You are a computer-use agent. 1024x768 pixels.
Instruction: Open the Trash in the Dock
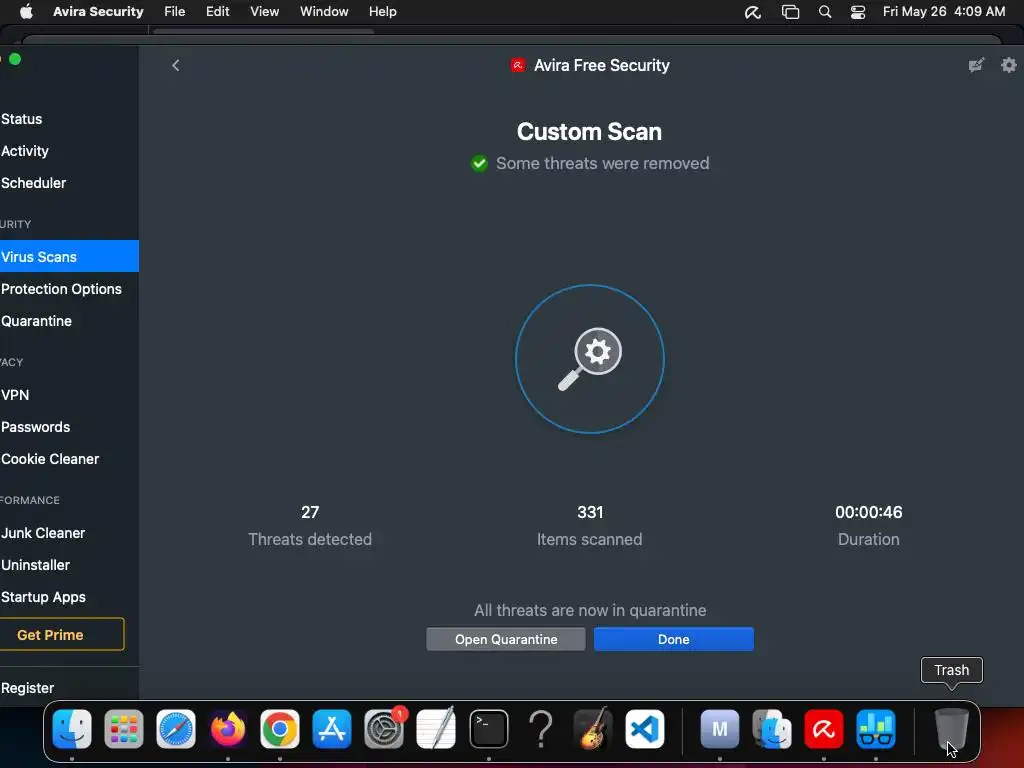[x=952, y=729]
